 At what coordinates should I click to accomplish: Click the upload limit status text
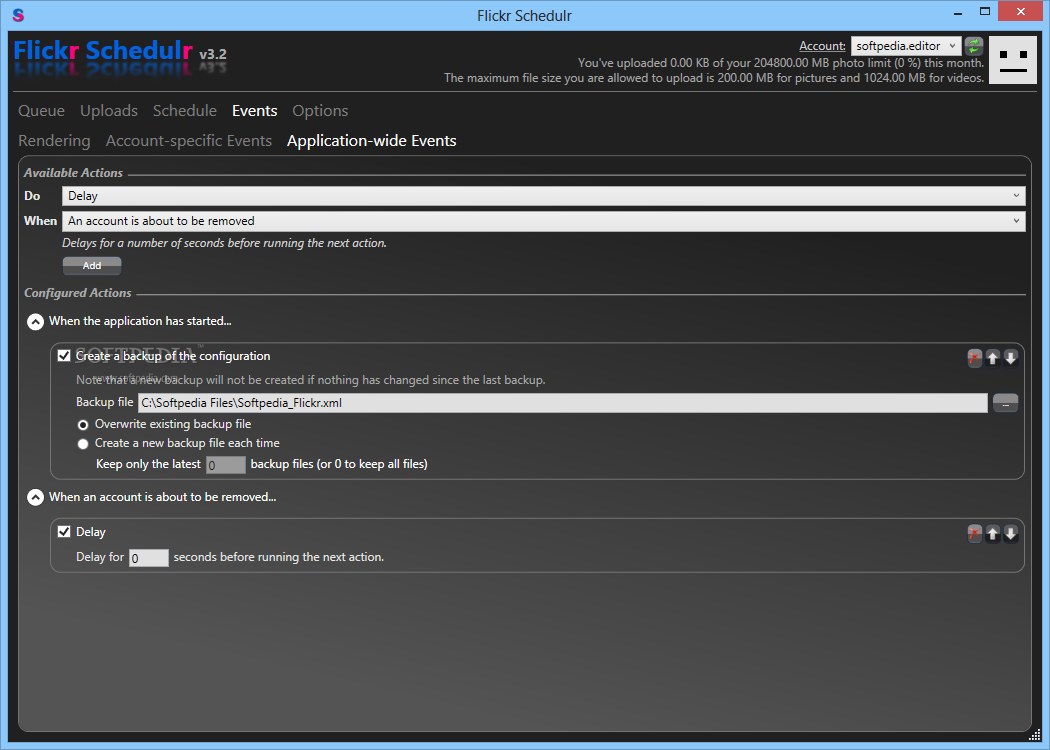pos(781,63)
